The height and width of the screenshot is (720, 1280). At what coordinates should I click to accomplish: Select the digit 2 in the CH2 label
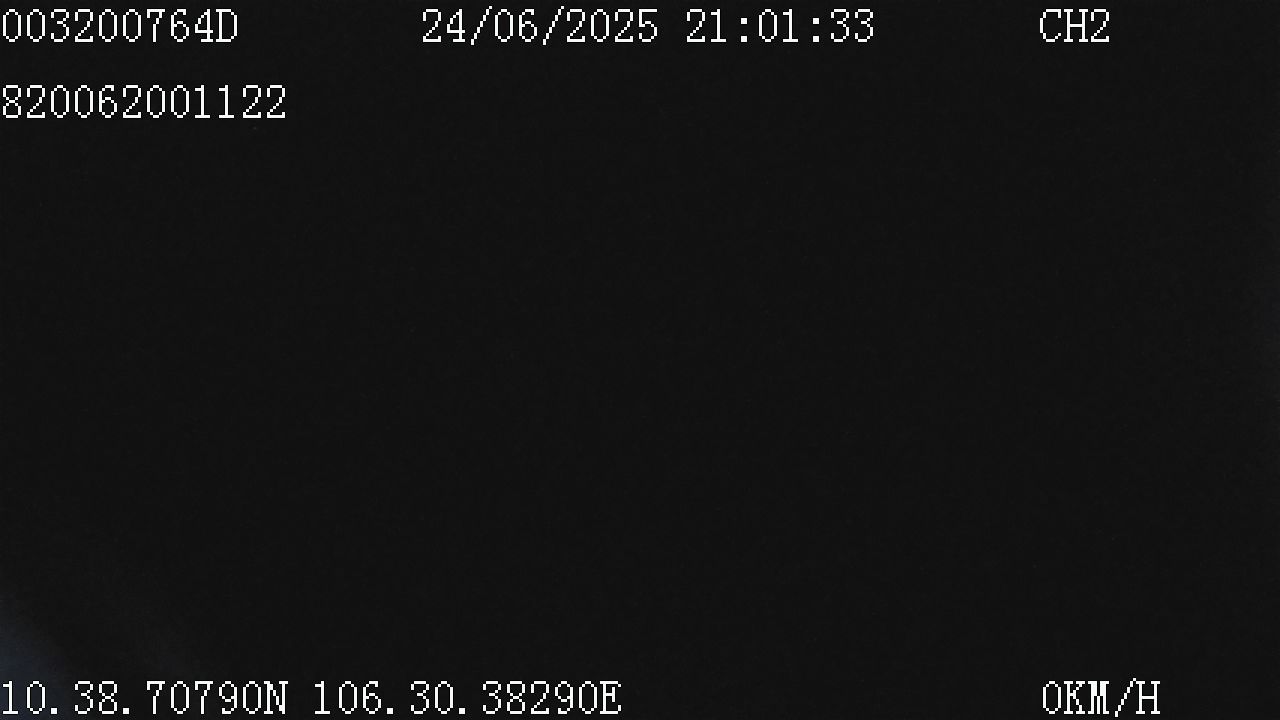[1100, 26]
